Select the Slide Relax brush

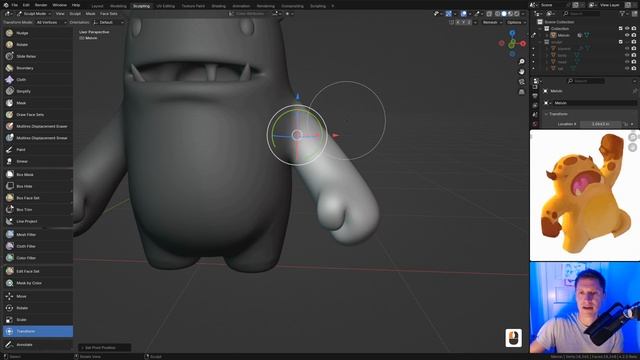coord(38,56)
